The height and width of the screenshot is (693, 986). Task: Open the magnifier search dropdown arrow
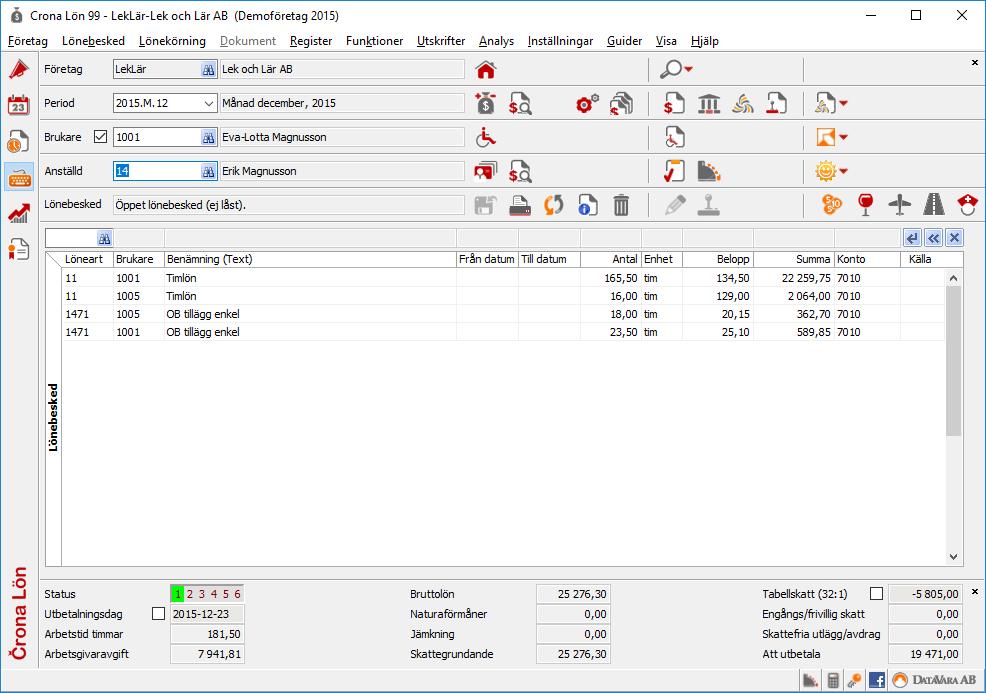pyautogui.click(x=689, y=69)
